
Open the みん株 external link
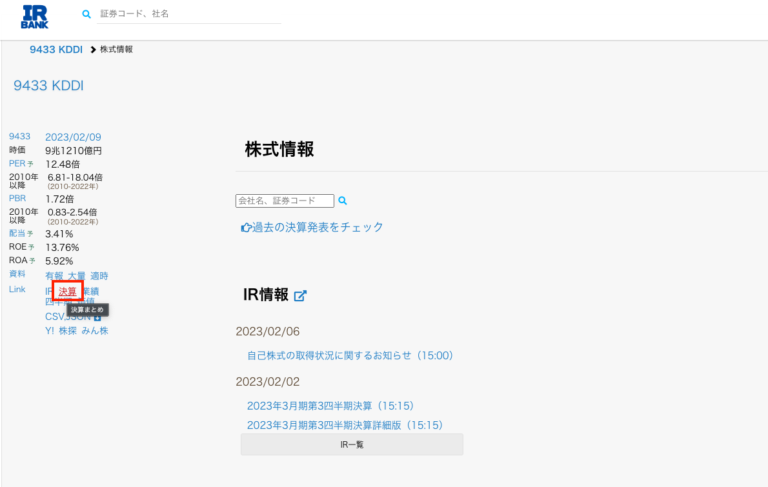click(x=95, y=331)
